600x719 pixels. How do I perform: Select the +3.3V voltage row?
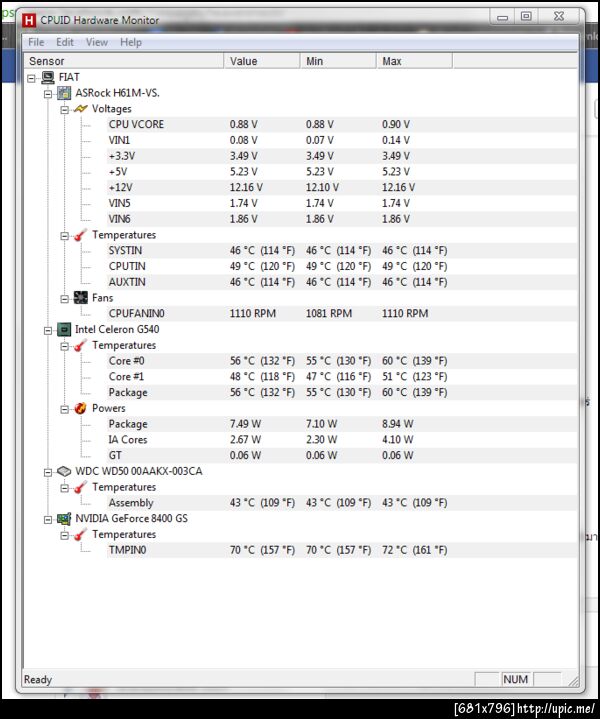(x=342, y=156)
